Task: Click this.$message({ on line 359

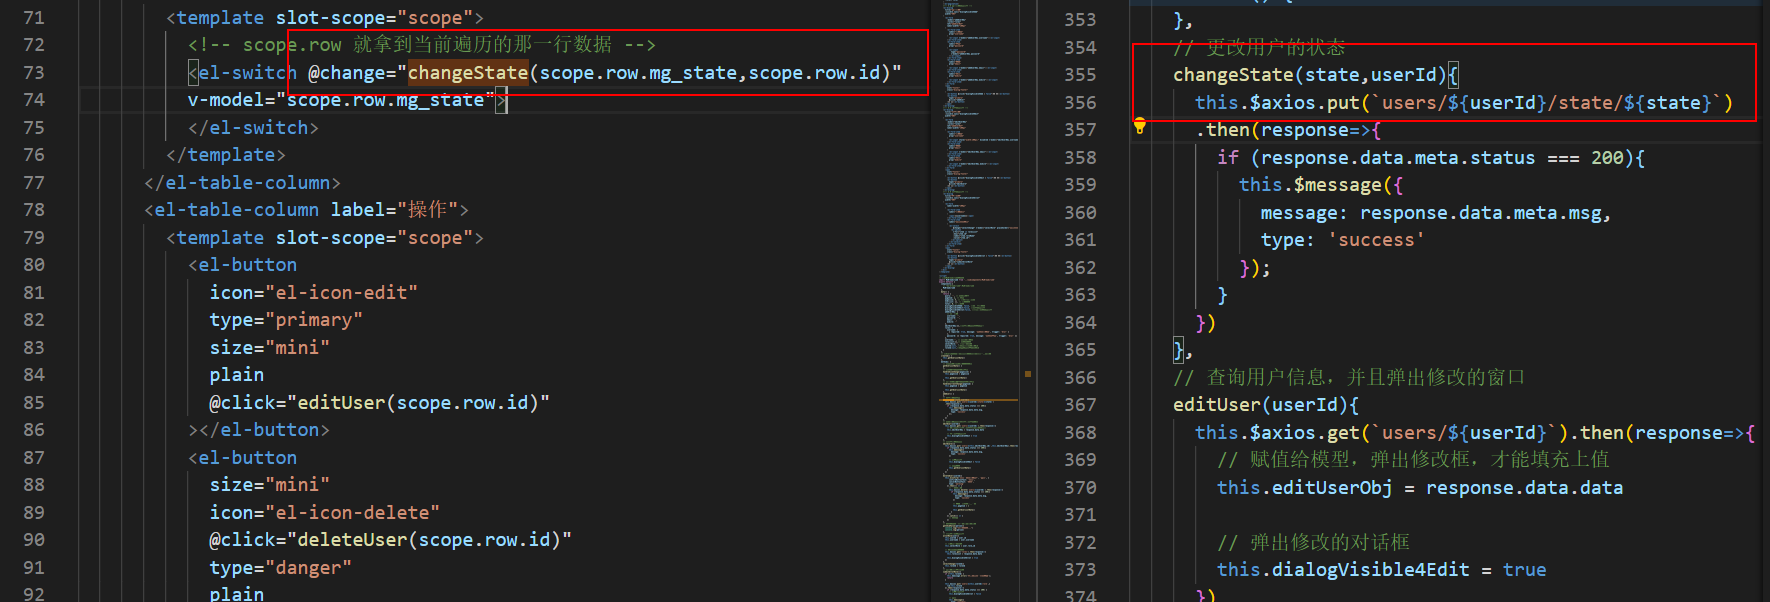Action: 1321,185
